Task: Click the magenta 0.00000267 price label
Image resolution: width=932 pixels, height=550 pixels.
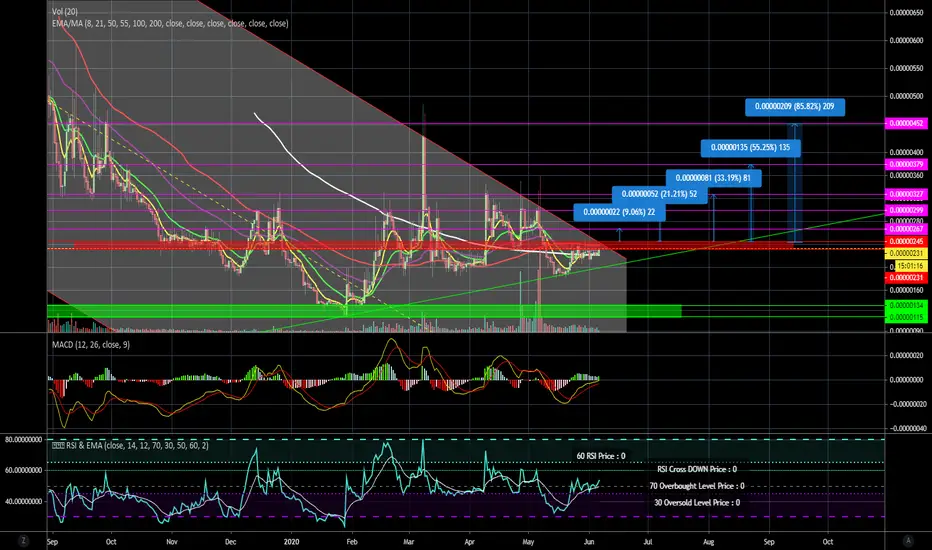Action: point(906,229)
